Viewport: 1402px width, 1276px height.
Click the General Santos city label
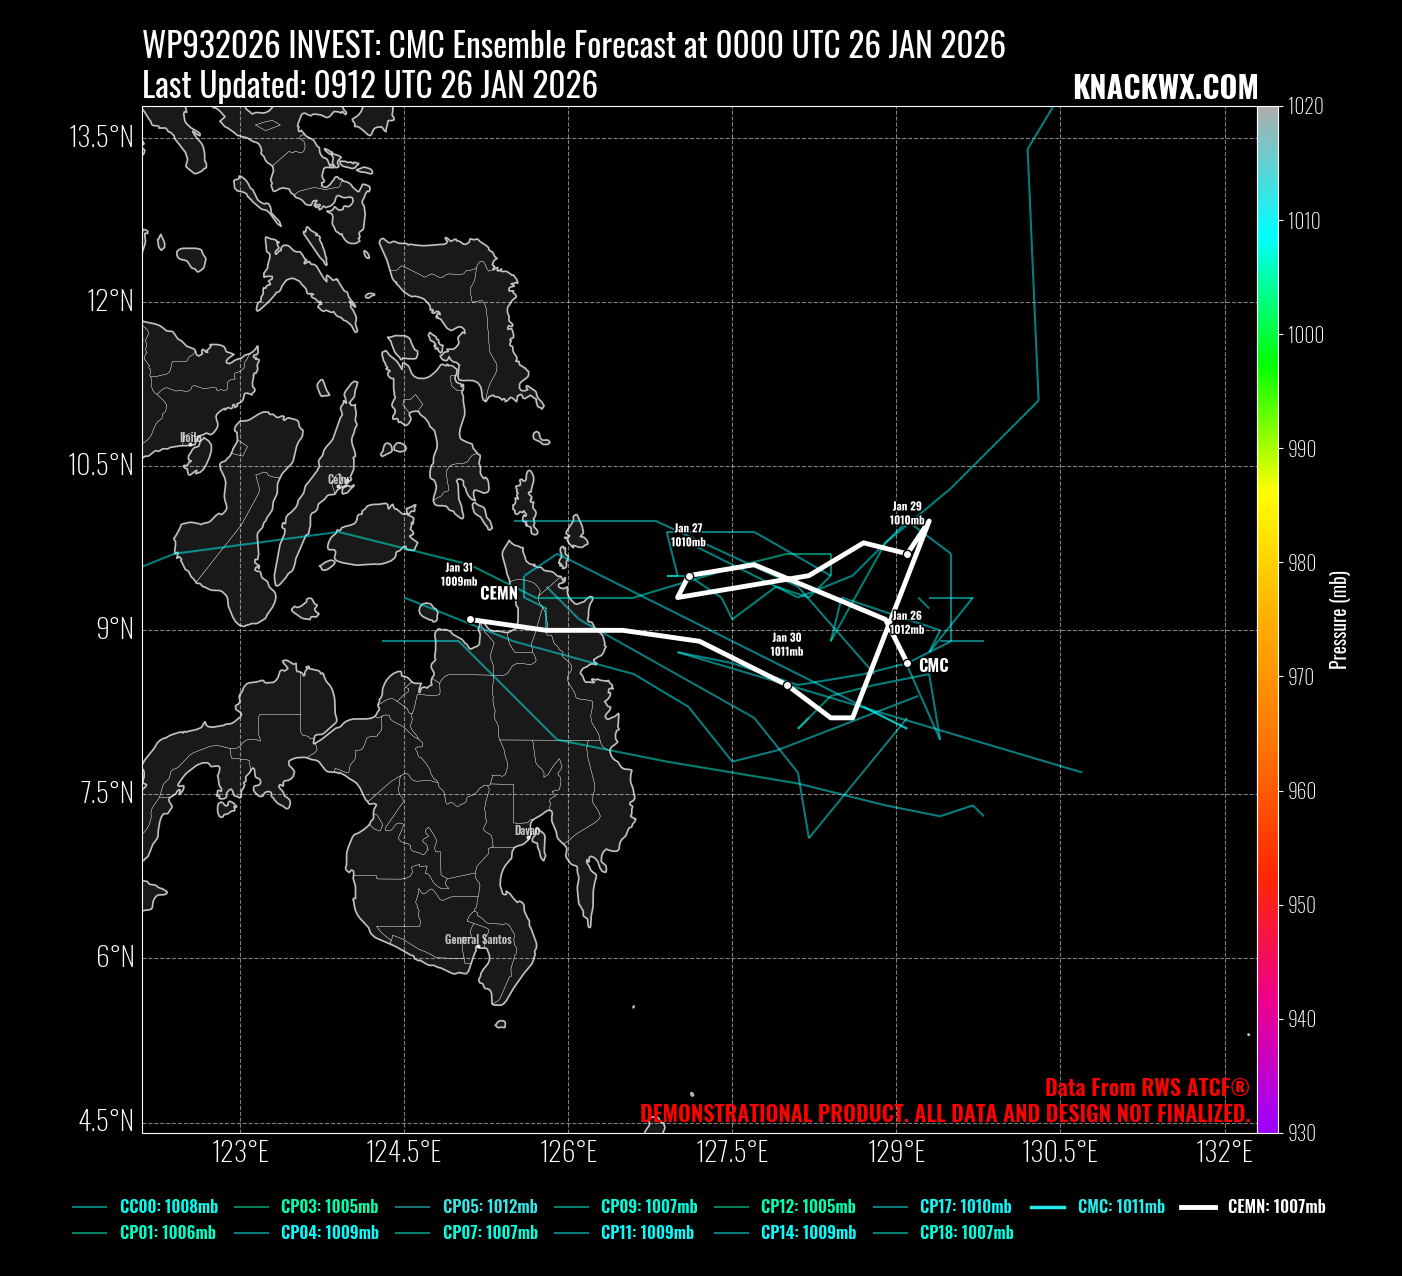pos(478,939)
